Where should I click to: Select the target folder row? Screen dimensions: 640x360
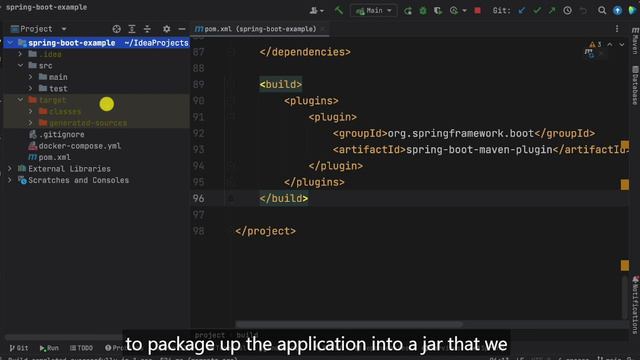[x=96, y=100]
